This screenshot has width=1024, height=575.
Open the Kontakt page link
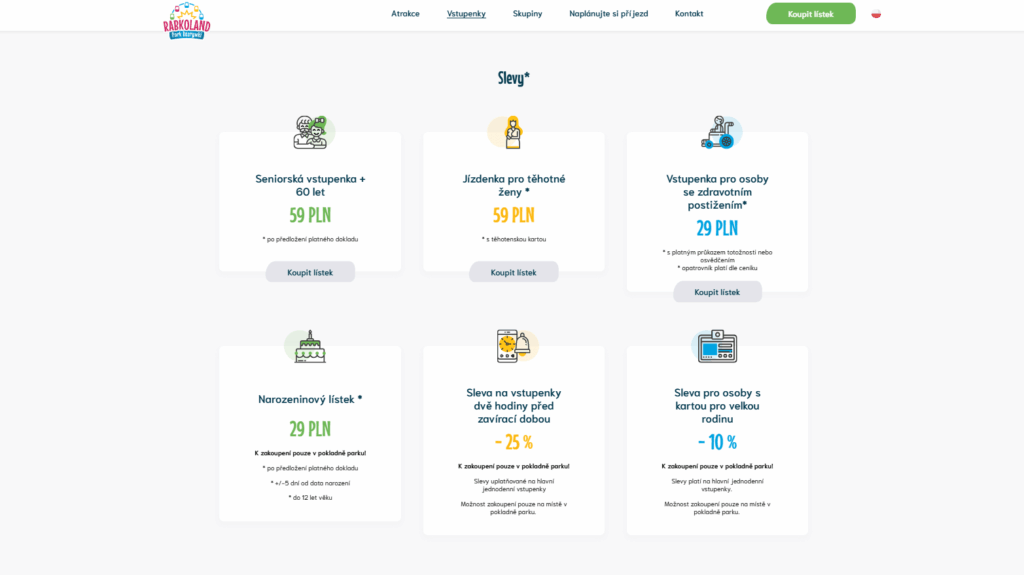(x=689, y=14)
